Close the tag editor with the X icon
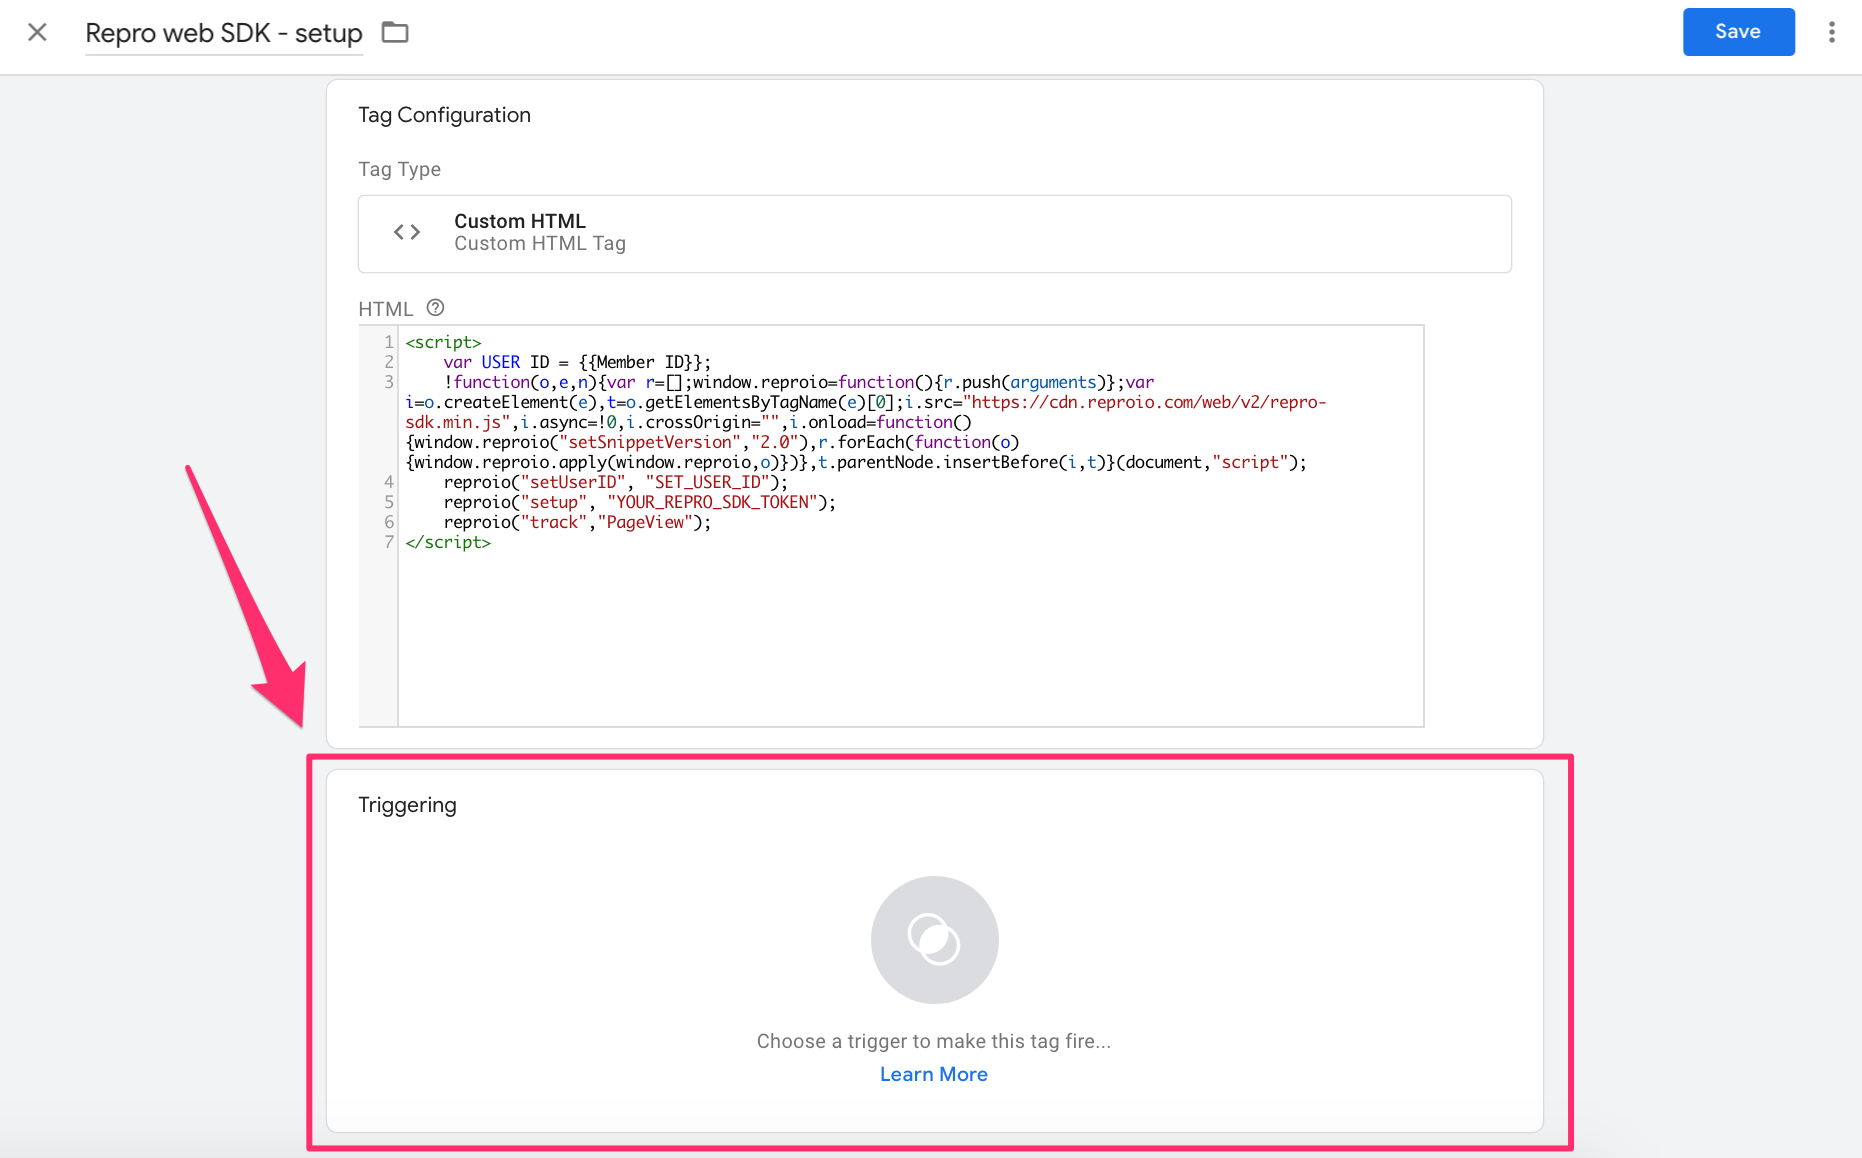Image resolution: width=1862 pixels, height=1158 pixels. coord(37,32)
